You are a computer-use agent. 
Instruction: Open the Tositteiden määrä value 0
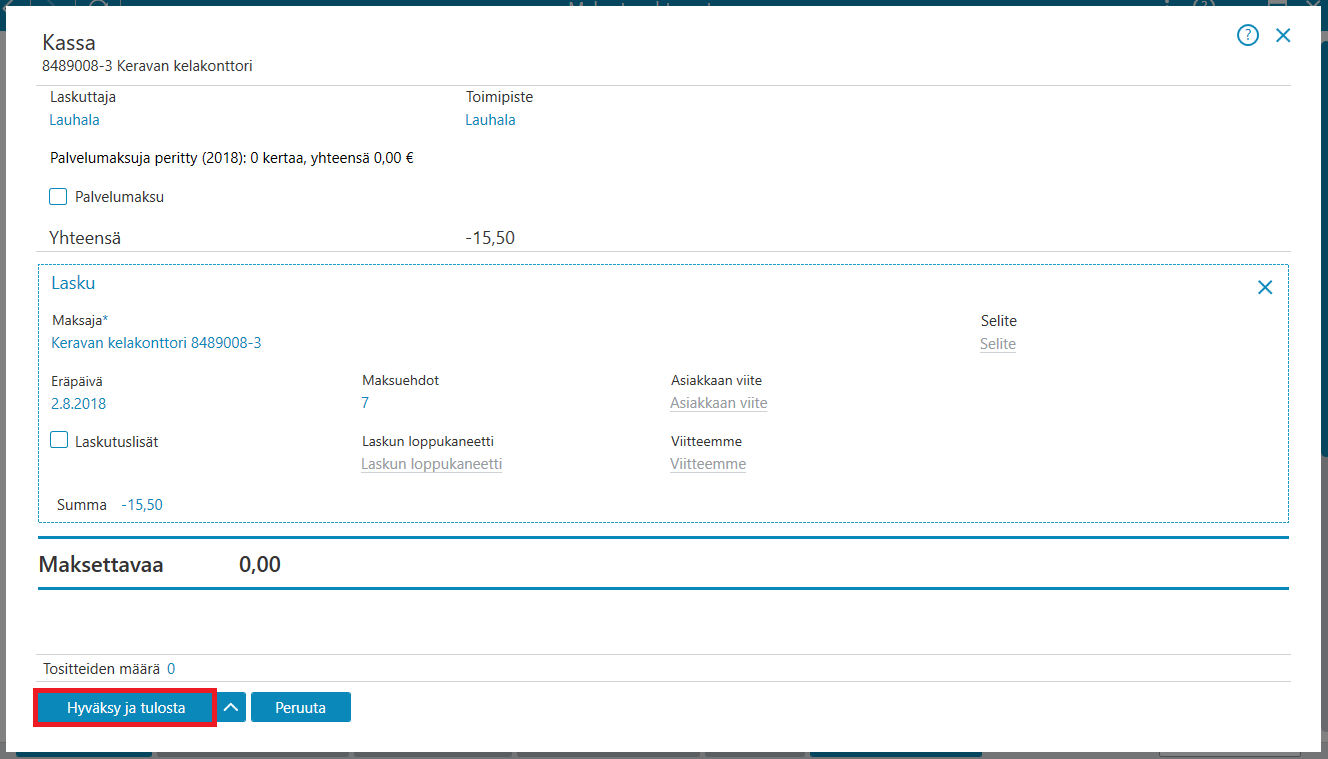point(171,669)
